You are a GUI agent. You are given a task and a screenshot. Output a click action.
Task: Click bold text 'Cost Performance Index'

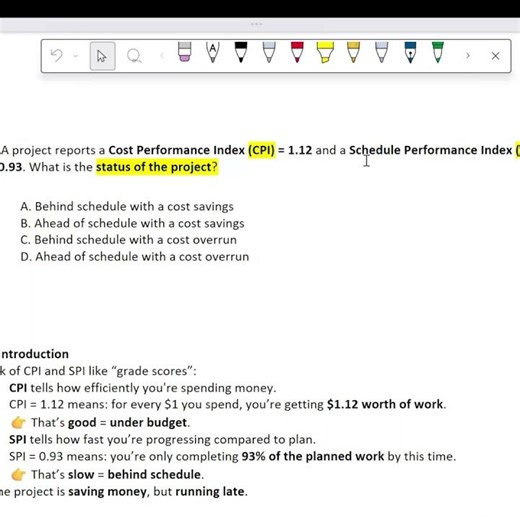pyautogui.click(x=177, y=150)
